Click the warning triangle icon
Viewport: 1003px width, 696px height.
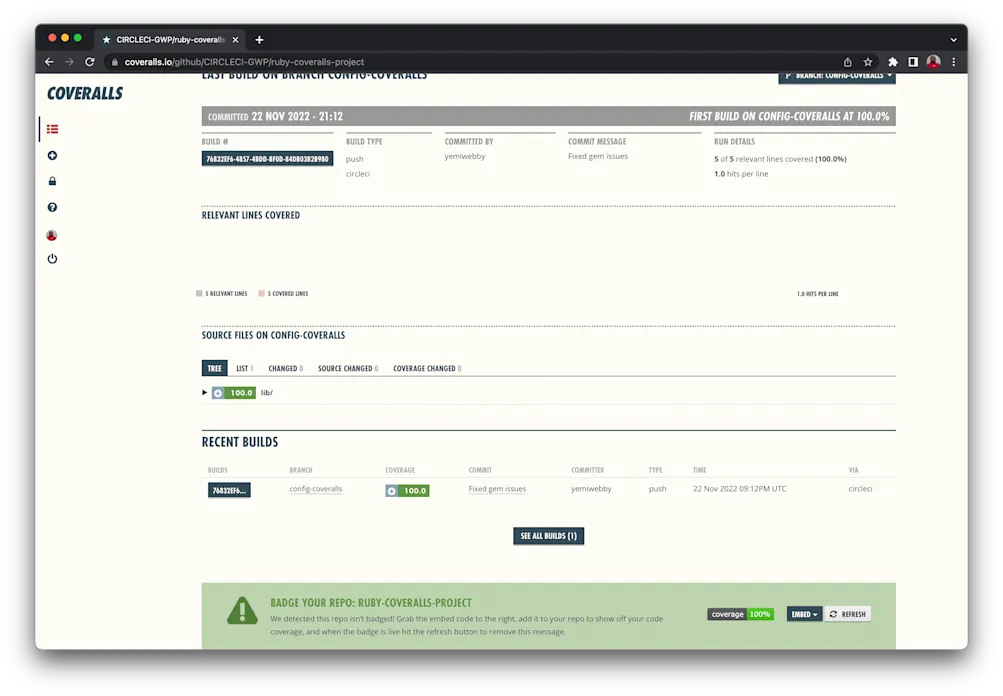(x=242, y=611)
